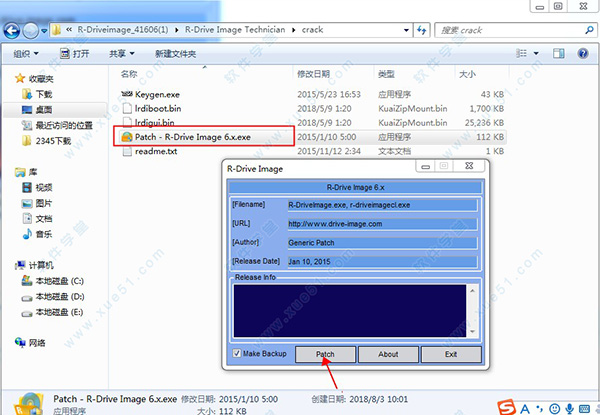Image resolution: width=600 pixels, height=415 pixels.
Task: Sort by 修改日期 column header
Action: coord(313,74)
